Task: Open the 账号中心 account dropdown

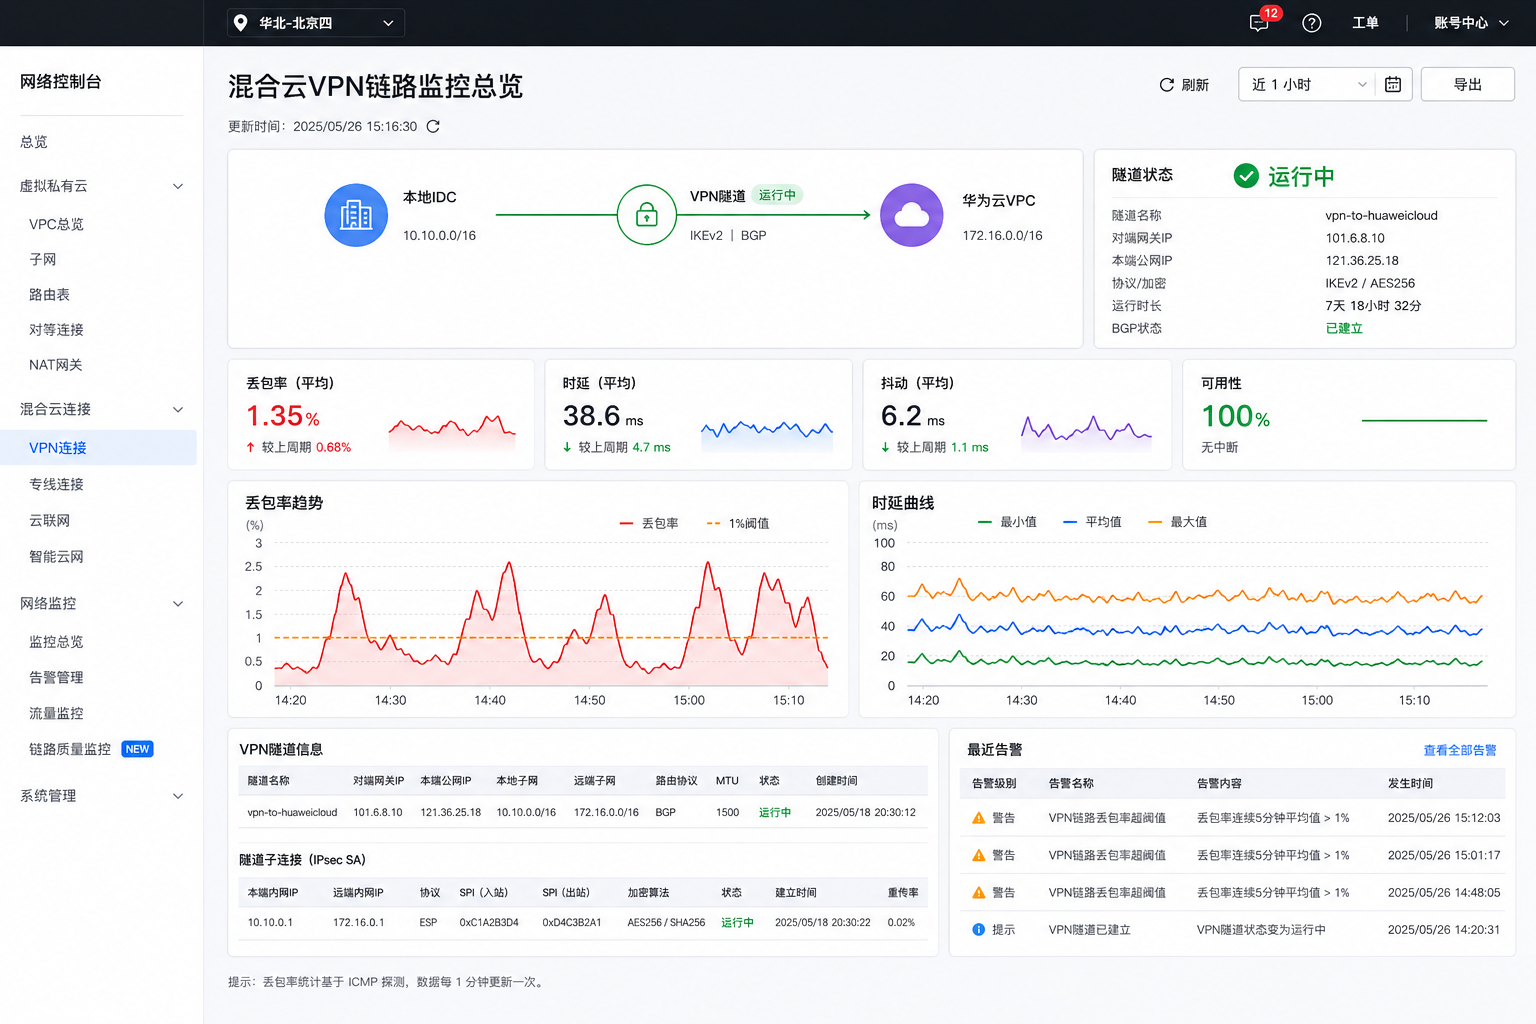Action: pos(1471,23)
